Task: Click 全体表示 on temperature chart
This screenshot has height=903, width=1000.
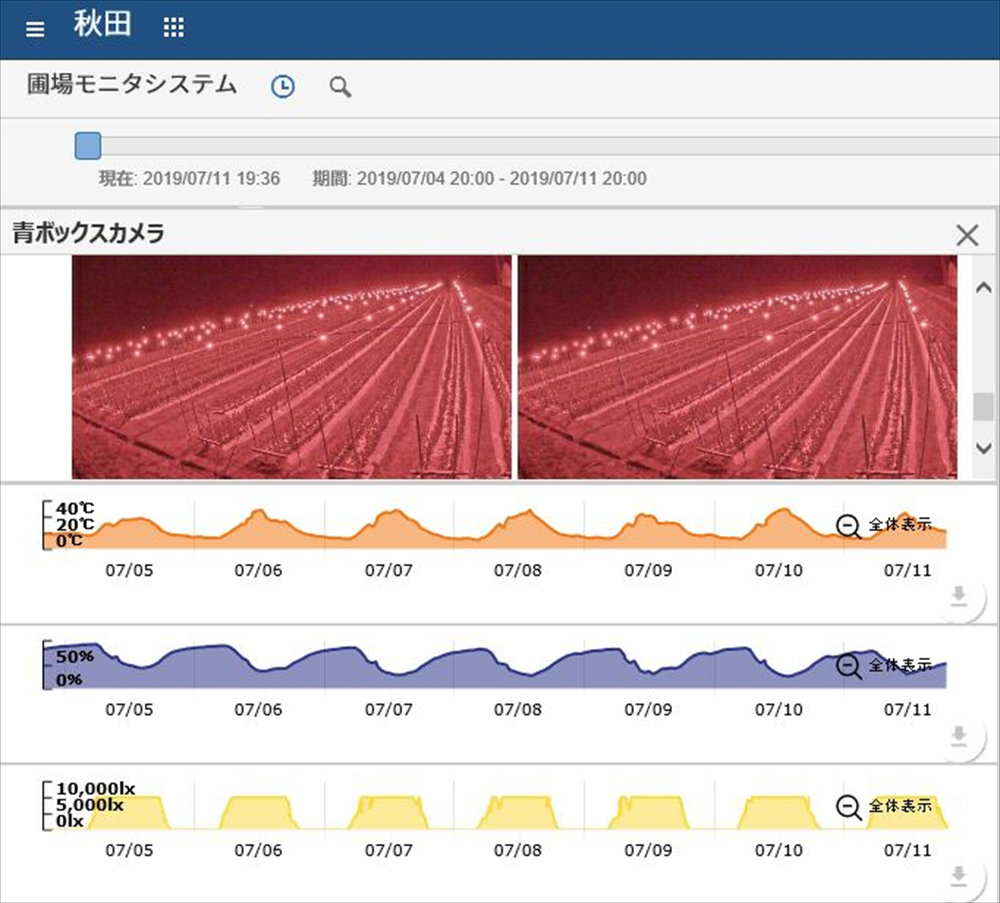Action: click(900, 524)
